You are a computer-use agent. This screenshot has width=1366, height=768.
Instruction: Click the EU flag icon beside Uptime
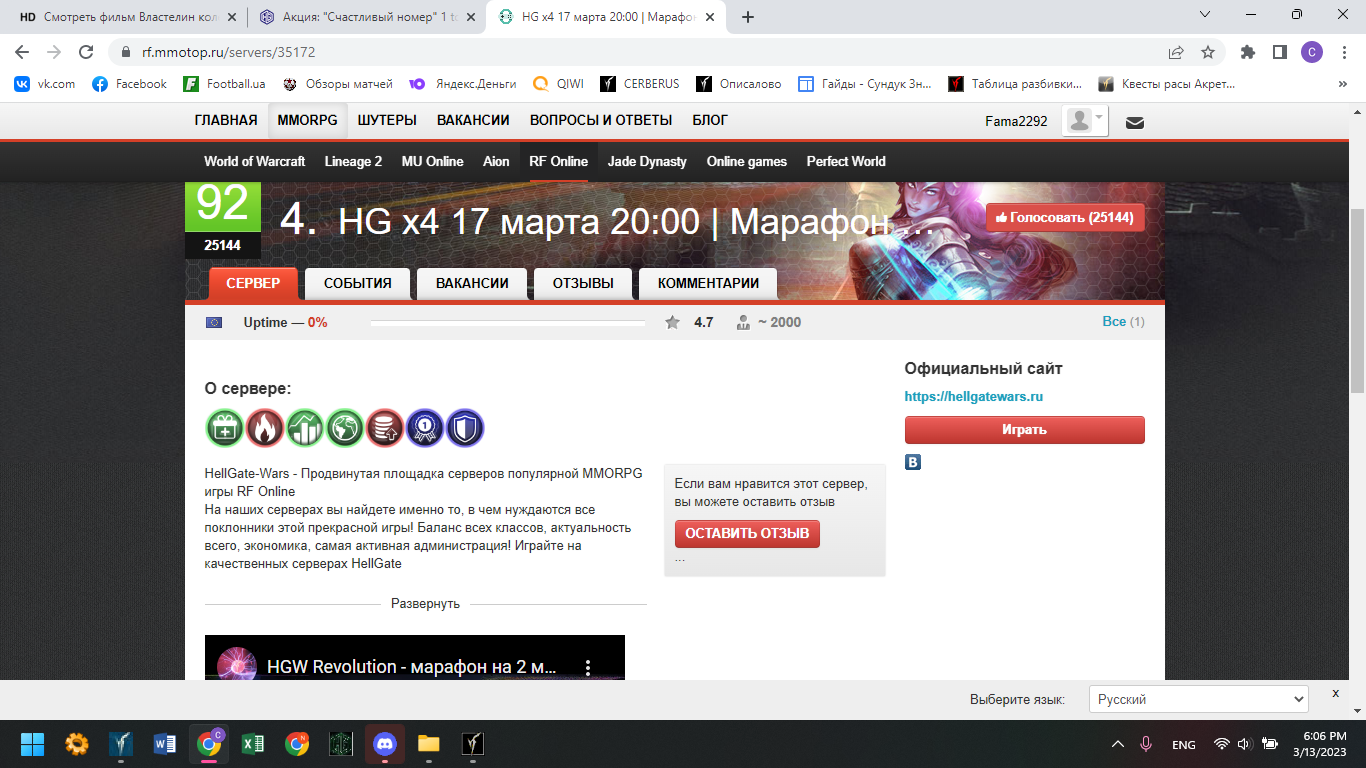coord(214,322)
